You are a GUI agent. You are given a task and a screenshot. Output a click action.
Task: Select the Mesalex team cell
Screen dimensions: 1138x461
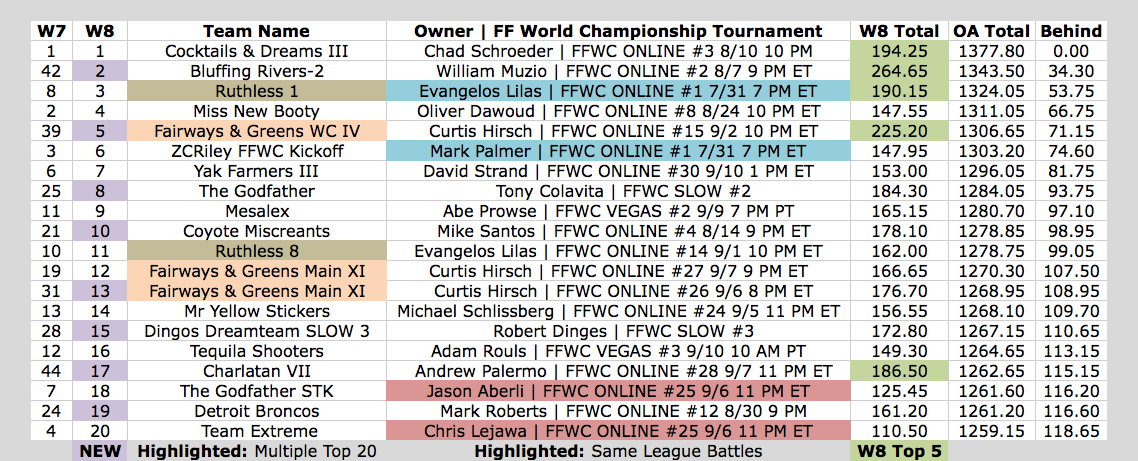click(256, 211)
